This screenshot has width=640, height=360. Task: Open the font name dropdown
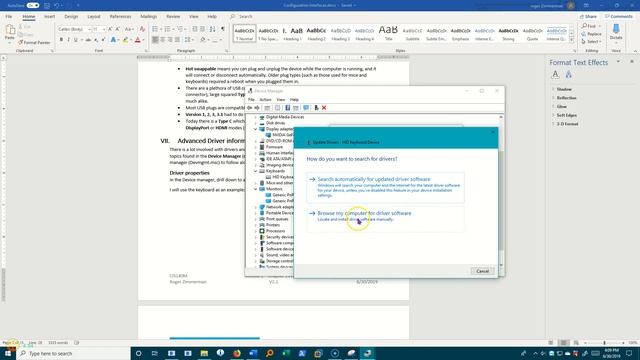(89, 29)
